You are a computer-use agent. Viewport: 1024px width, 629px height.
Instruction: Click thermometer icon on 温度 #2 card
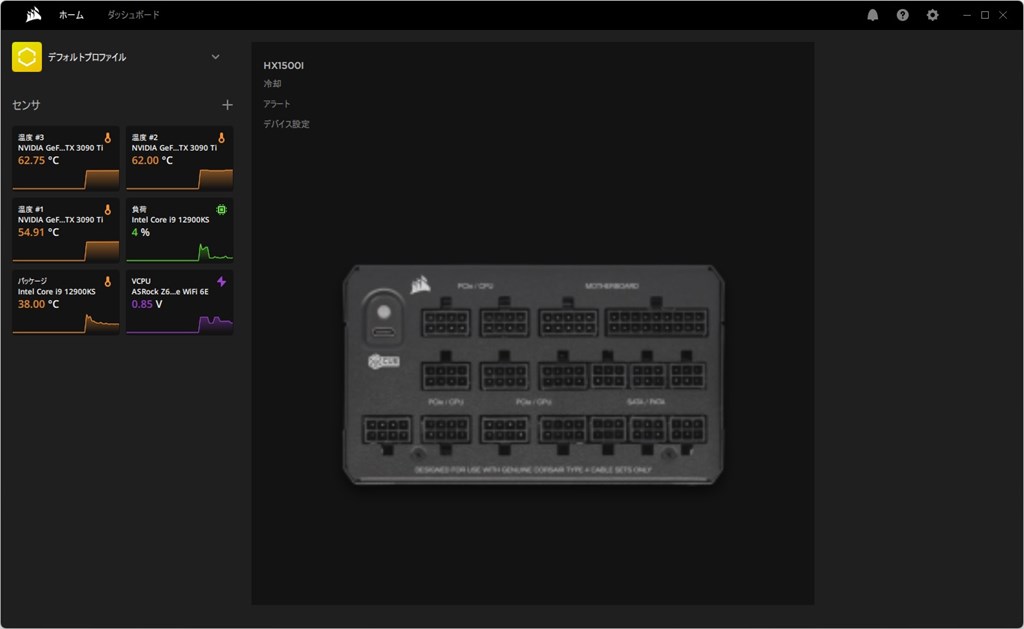[221, 138]
